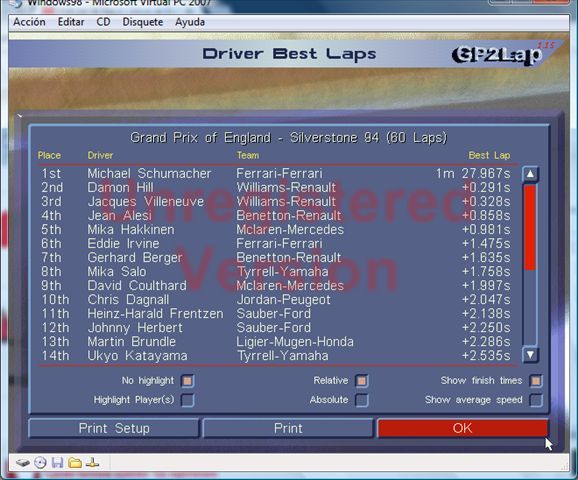The height and width of the screenshot is (480, 578).
Task: Click the shared folder status icon
Action: (x=75, y=463)
